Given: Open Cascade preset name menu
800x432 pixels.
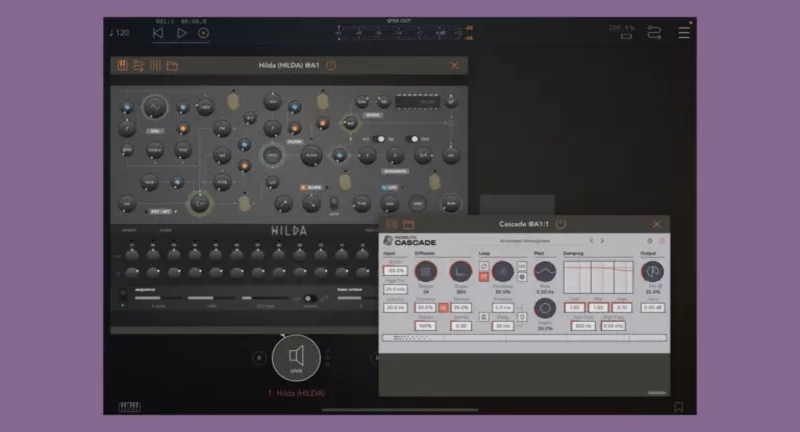Looking at the screenshot, I should pyautogui.click(x=524, y=241).
